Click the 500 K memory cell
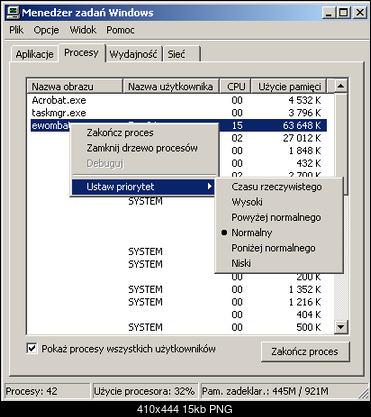371x417 pixels. coord(309,327)
